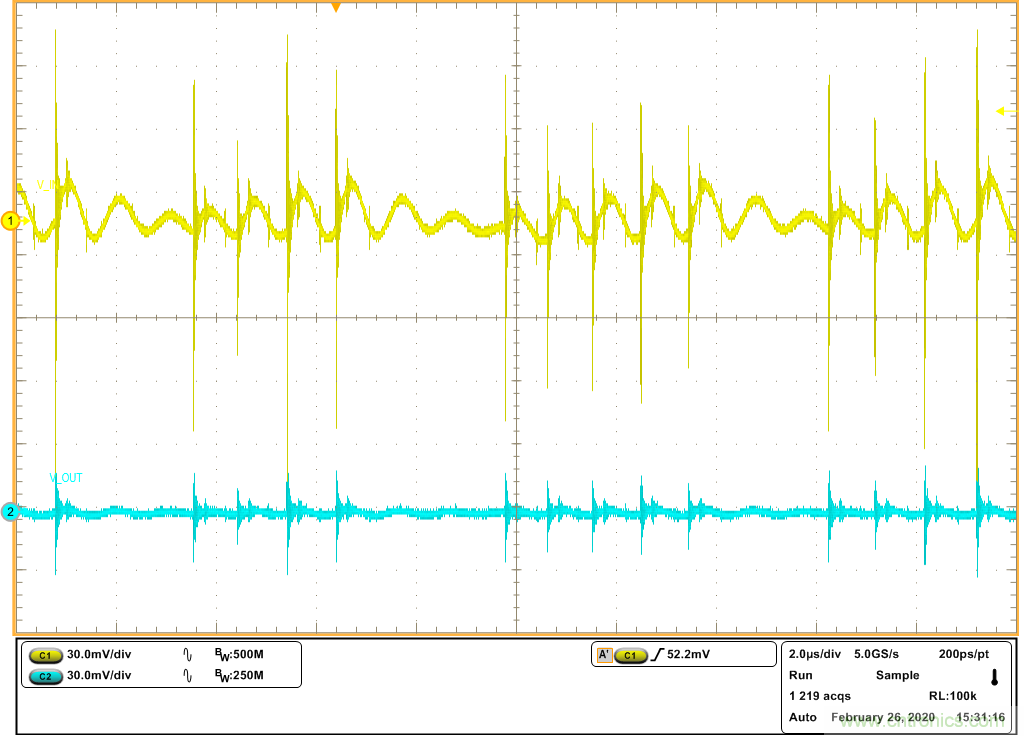This screenshot has width=1024, height=736.
Task: Click the yellow C1 channel badge
Action: pos(44,655)
